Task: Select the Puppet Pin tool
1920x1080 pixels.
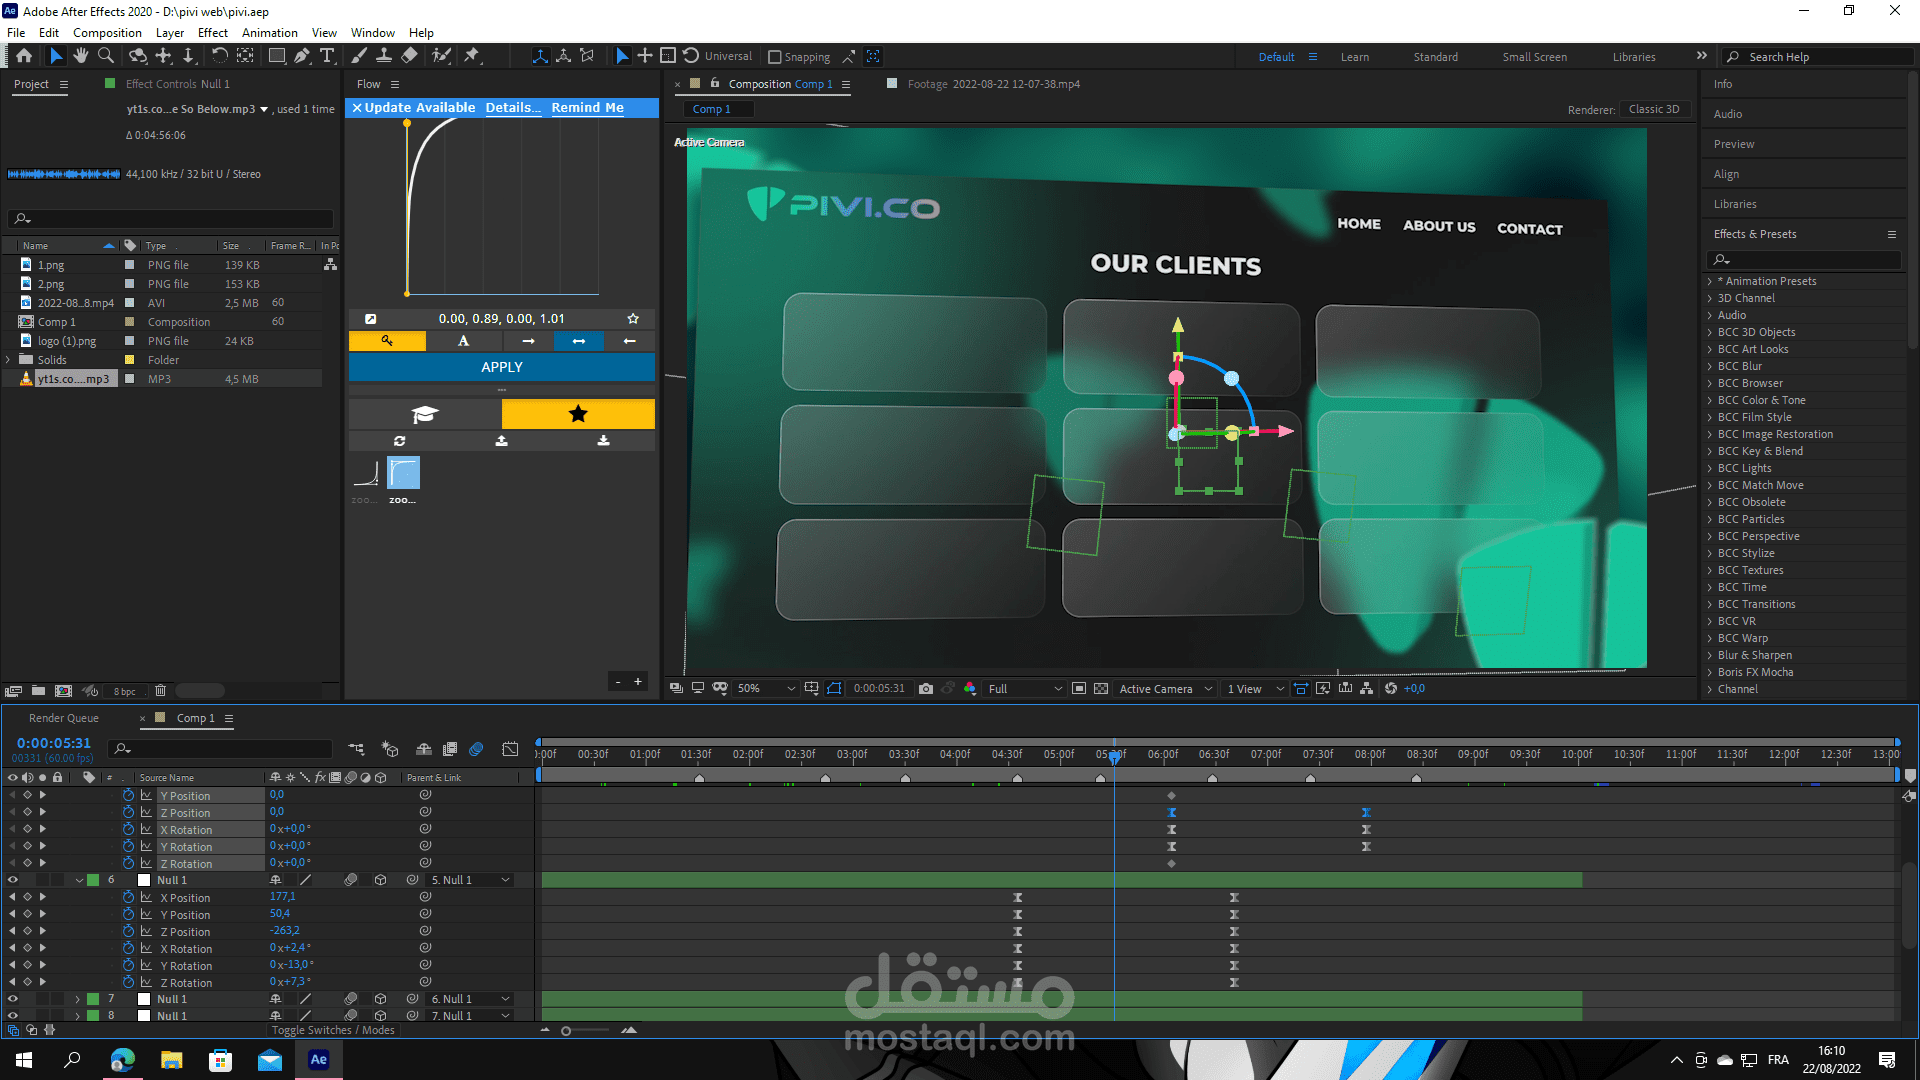Action: [472, 56]
